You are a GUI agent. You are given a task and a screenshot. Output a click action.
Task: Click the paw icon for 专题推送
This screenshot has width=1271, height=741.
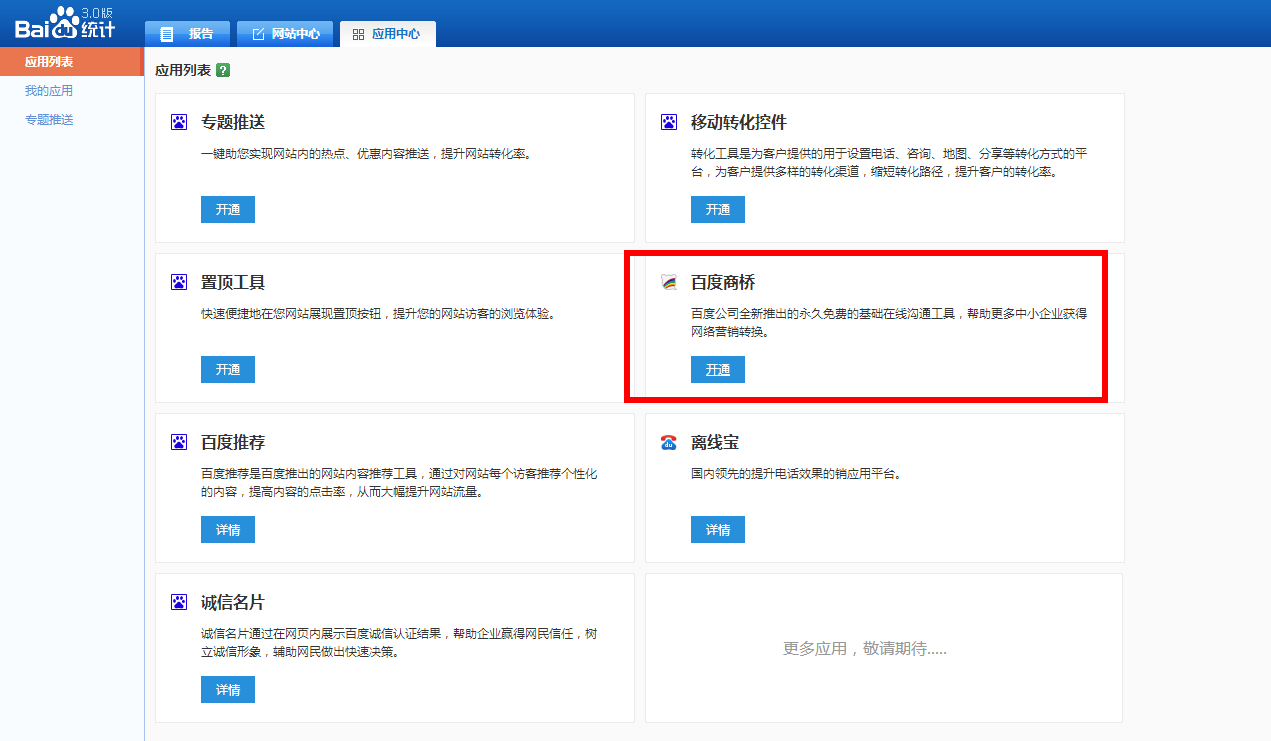[x=179, y=122]
